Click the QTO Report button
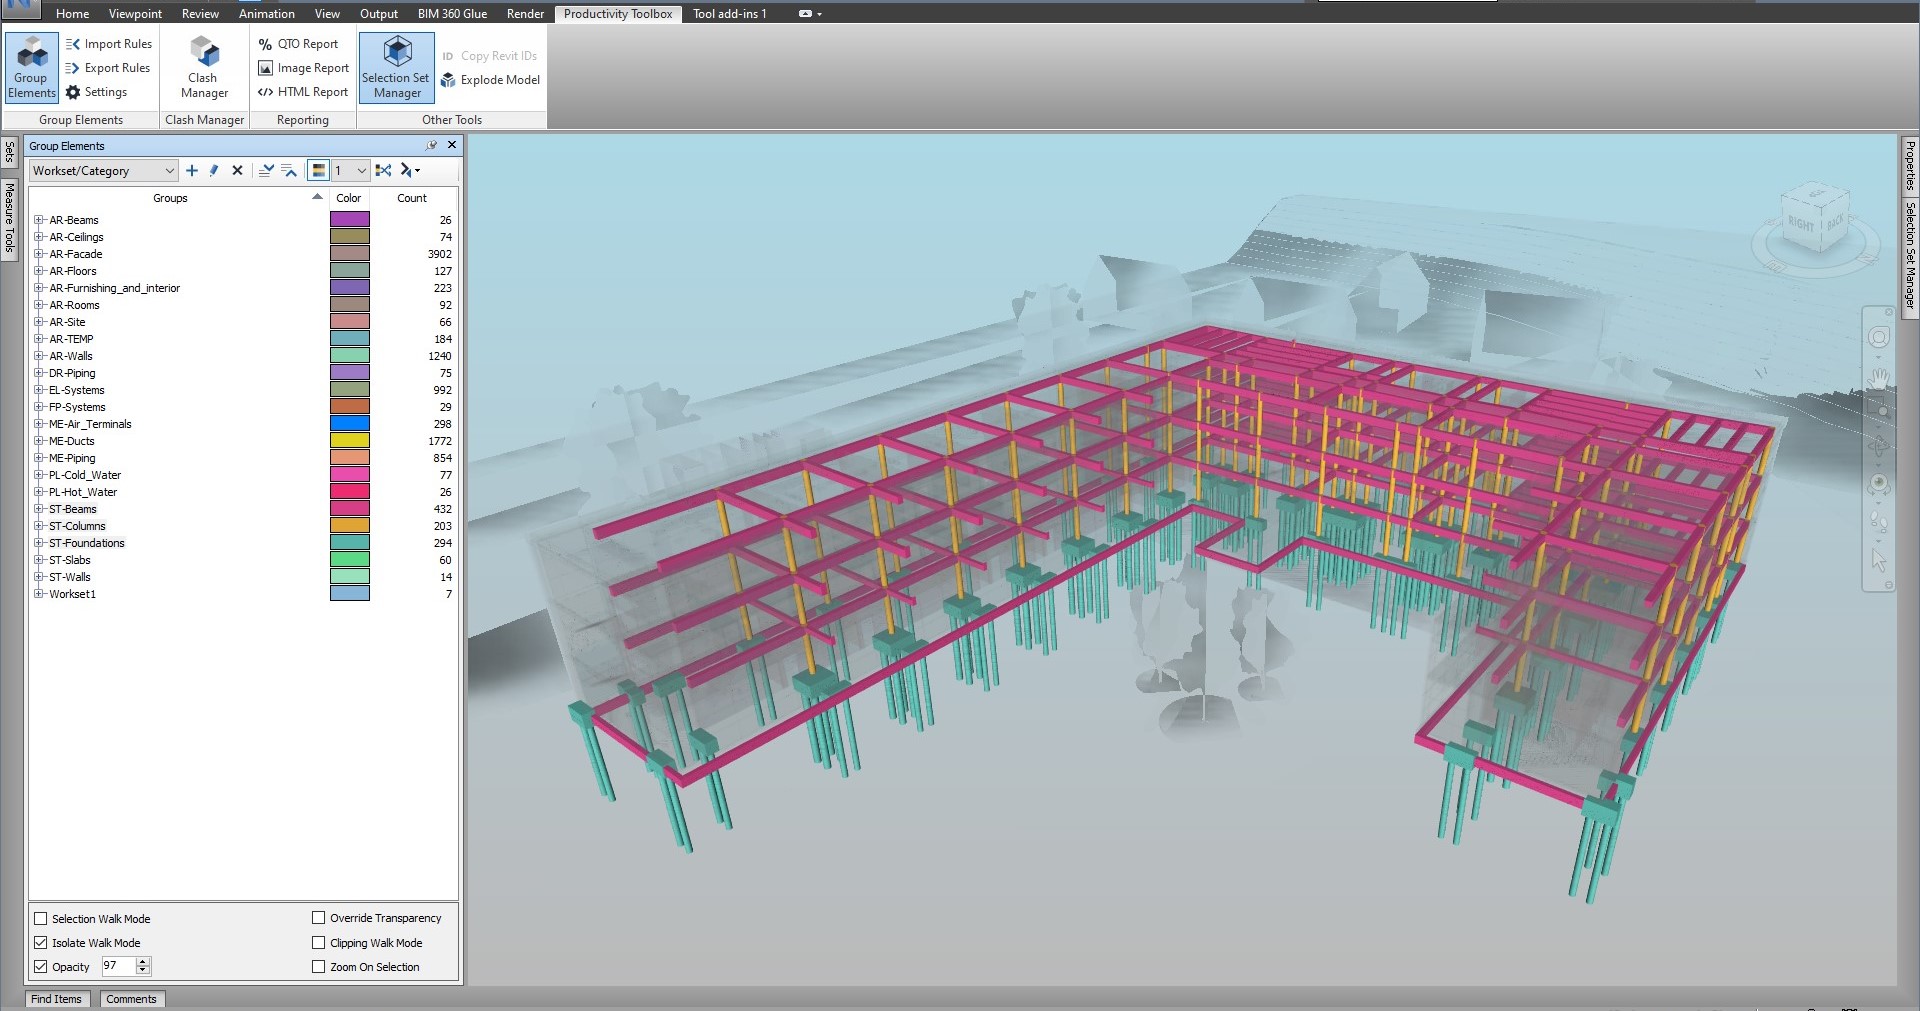1920x1011 pixels. coord(298,44)
